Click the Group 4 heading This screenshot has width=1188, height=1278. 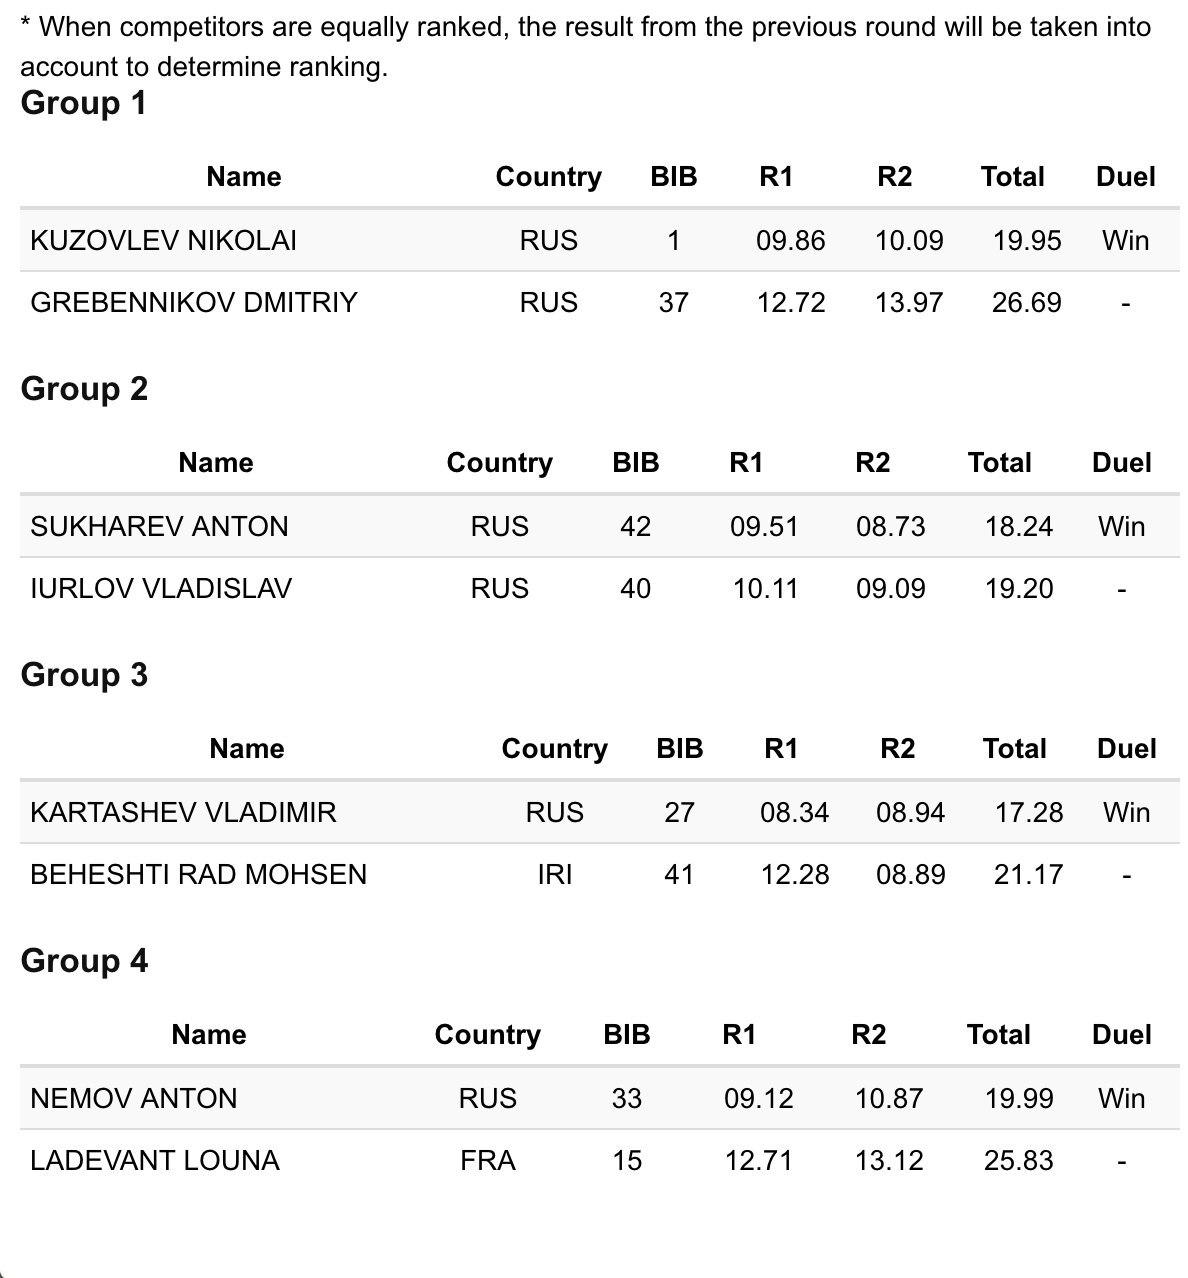click(x=84, y=961)
